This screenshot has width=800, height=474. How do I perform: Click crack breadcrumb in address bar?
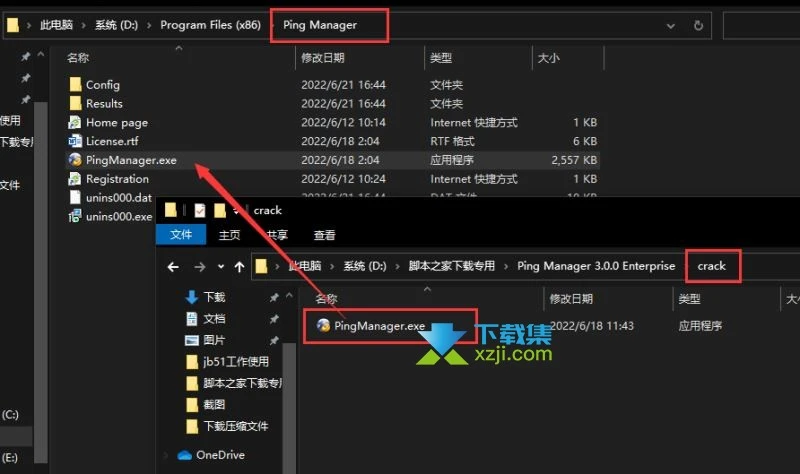712,266
